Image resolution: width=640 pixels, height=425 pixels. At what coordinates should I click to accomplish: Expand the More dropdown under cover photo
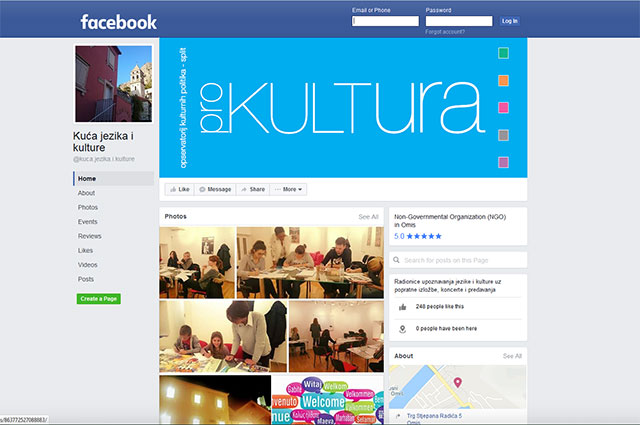(290, 189)
